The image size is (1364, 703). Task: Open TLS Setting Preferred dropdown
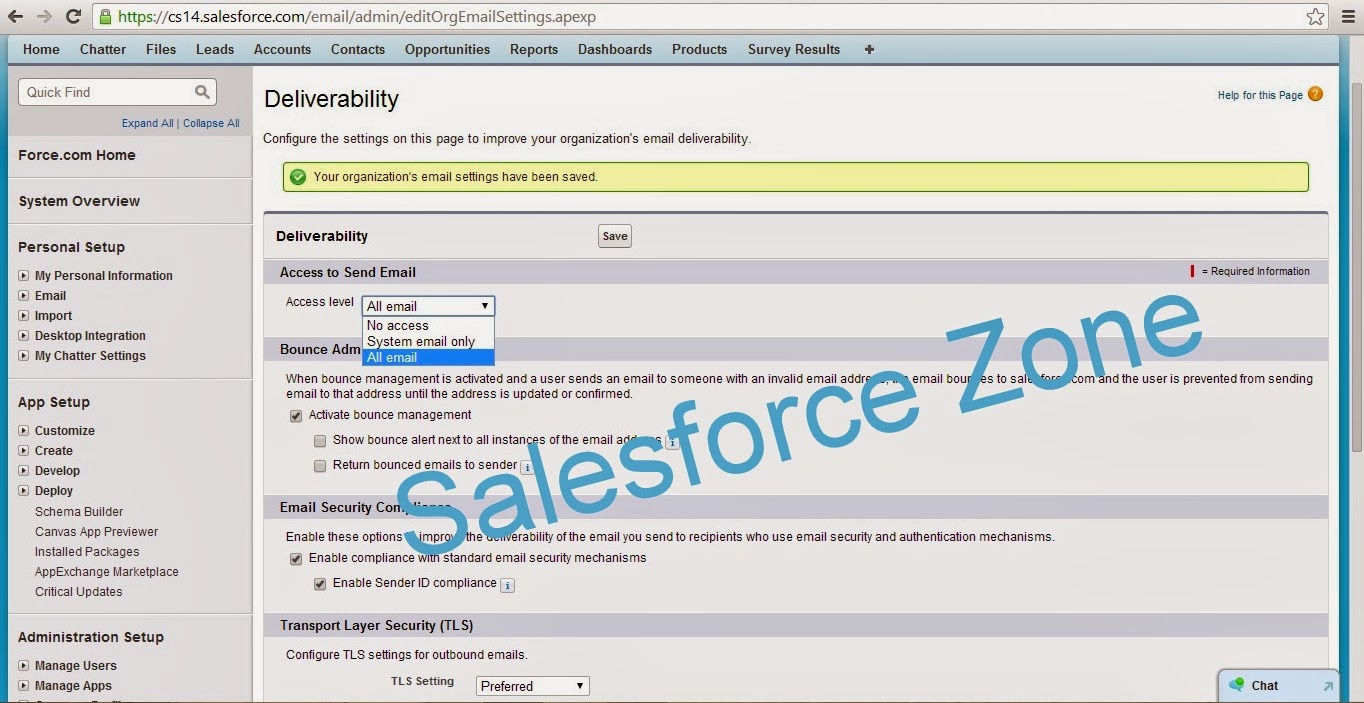[x=532, y=686]
